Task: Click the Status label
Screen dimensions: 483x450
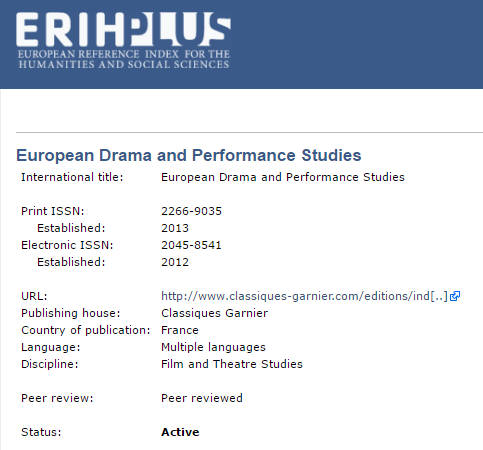Action: [41, 432]
